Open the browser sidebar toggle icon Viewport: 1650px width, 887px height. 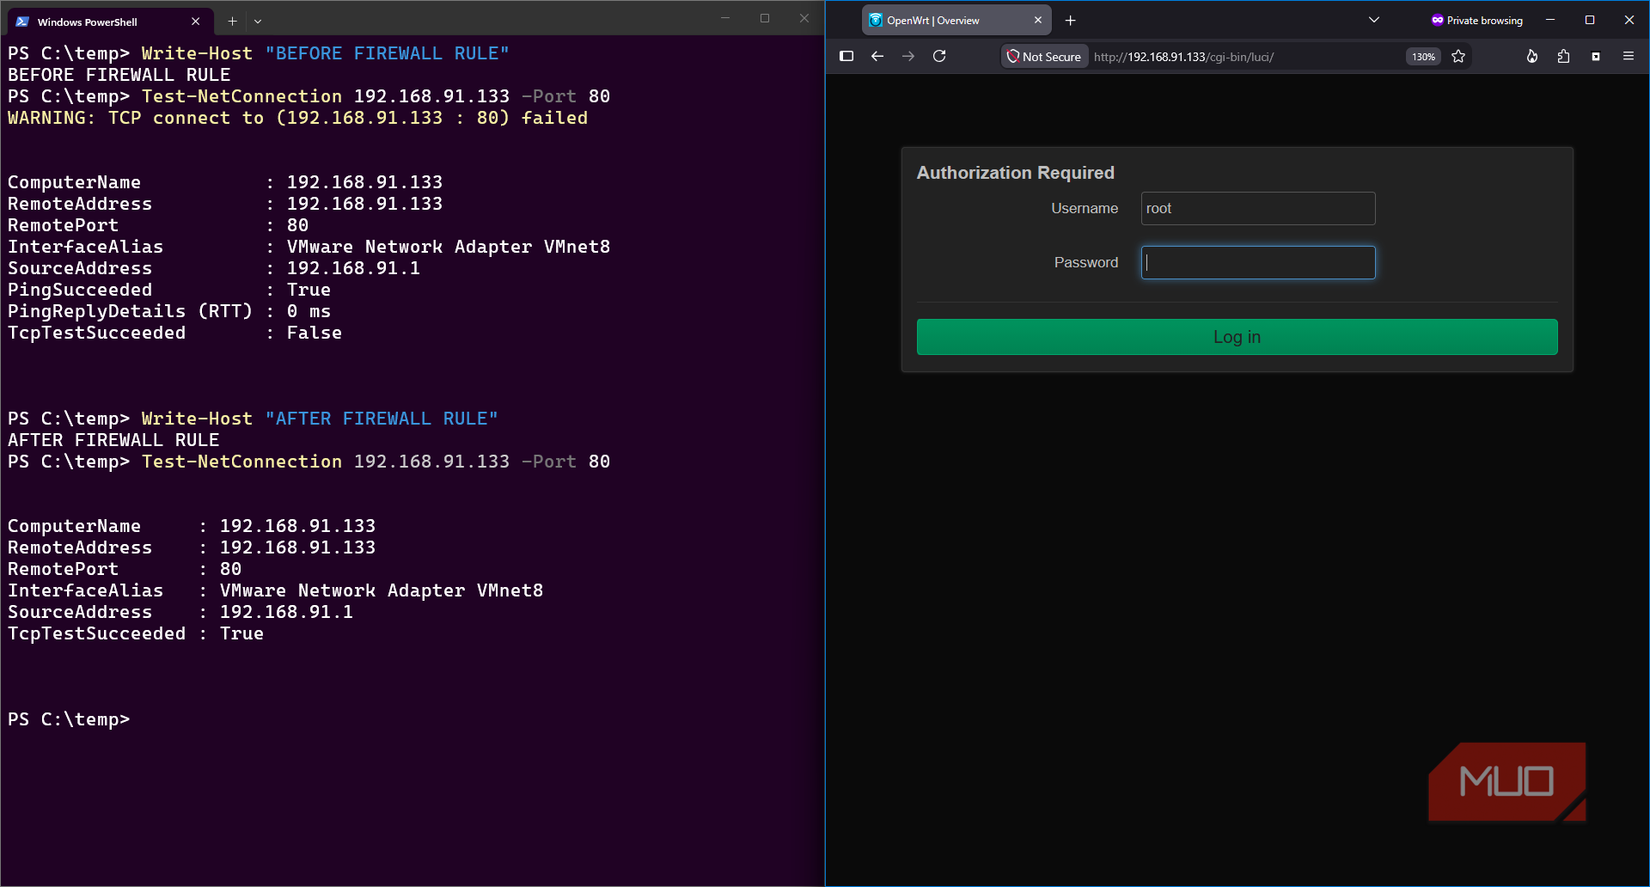click(x=846, y=56)
